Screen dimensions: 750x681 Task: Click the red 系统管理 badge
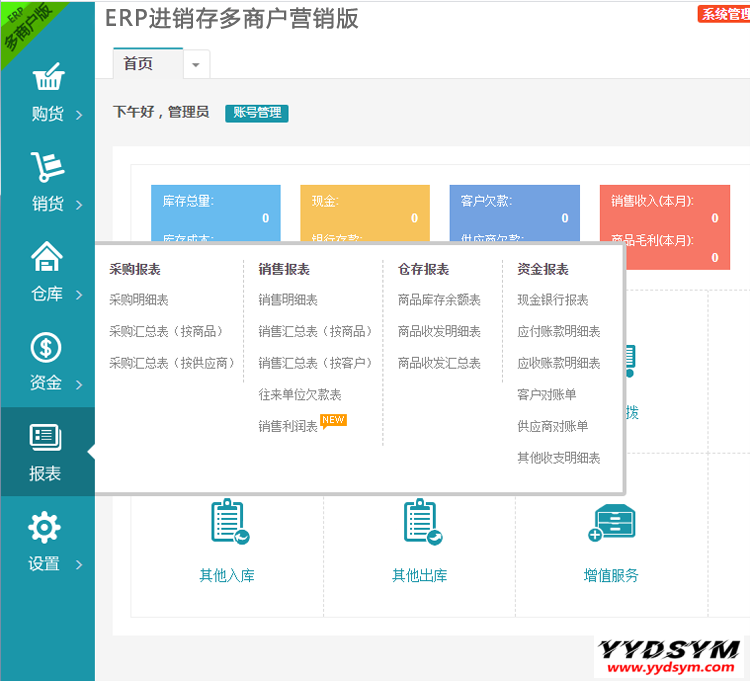(723, 14)
